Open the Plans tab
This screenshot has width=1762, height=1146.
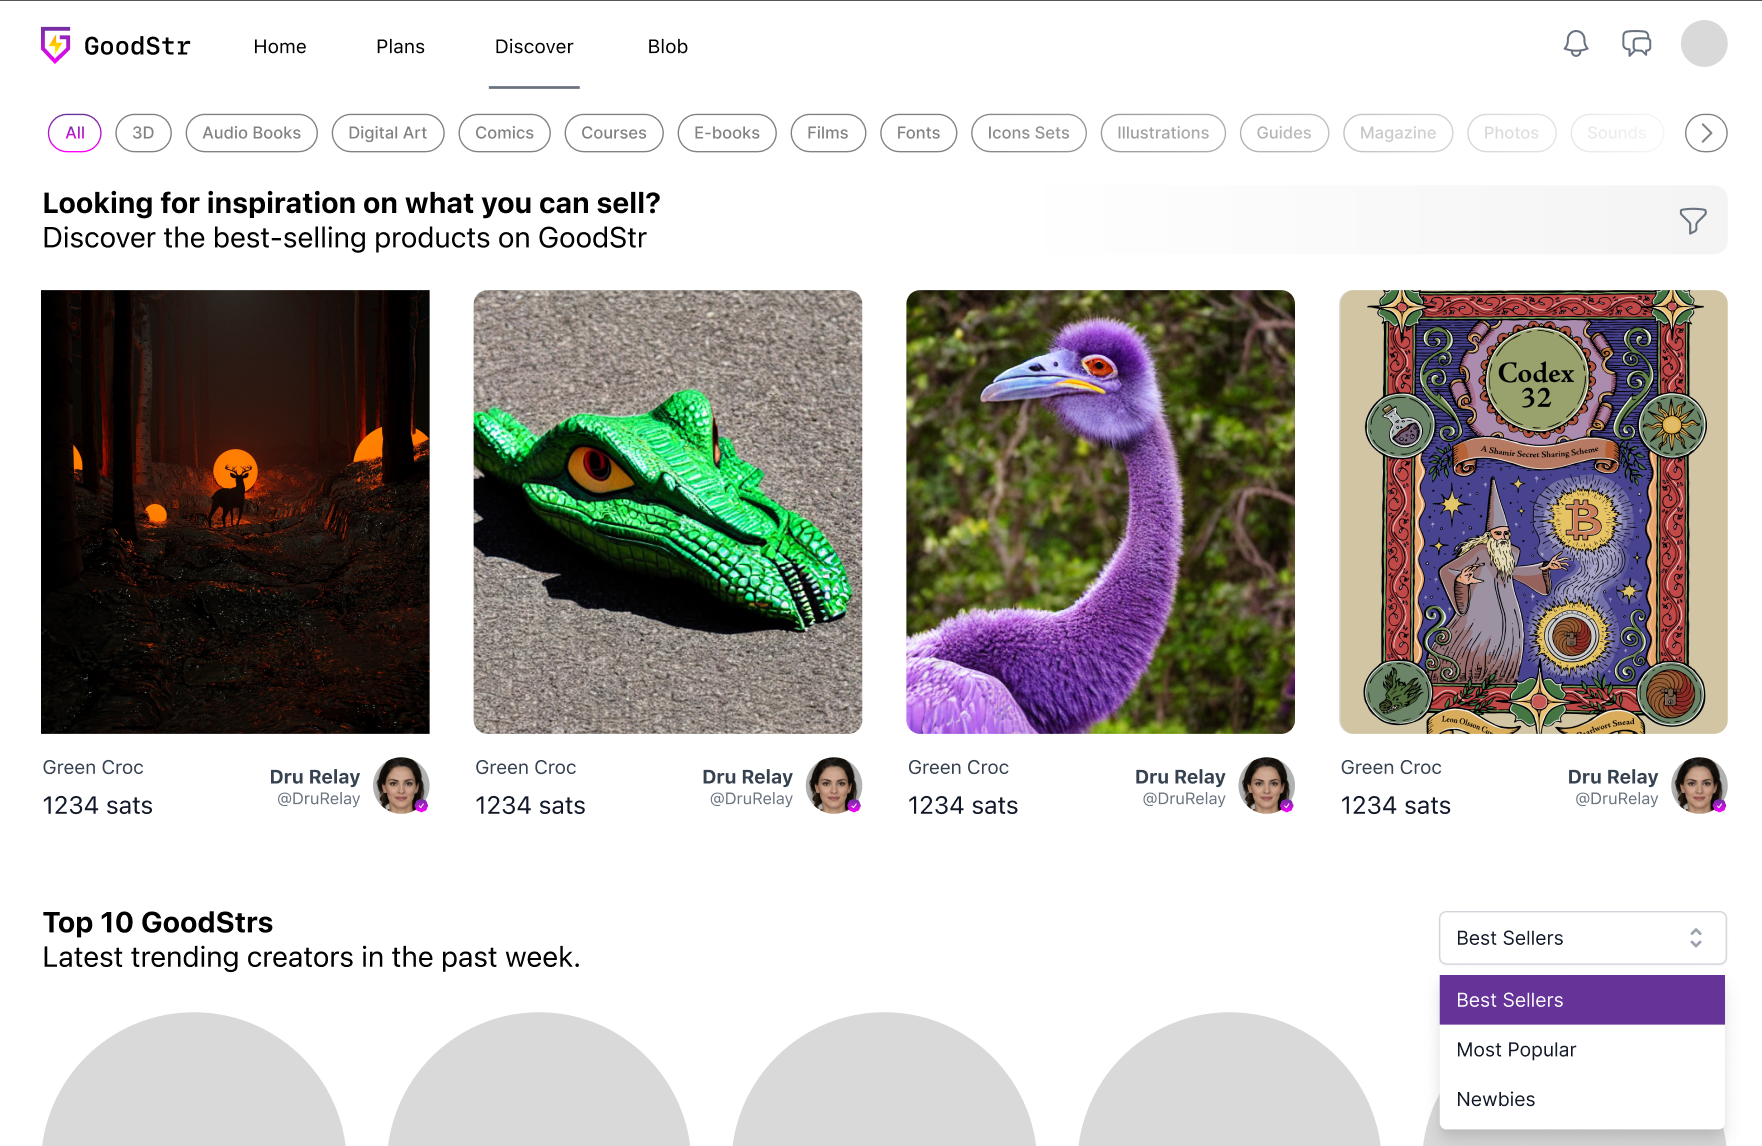(x=400, y=47)
